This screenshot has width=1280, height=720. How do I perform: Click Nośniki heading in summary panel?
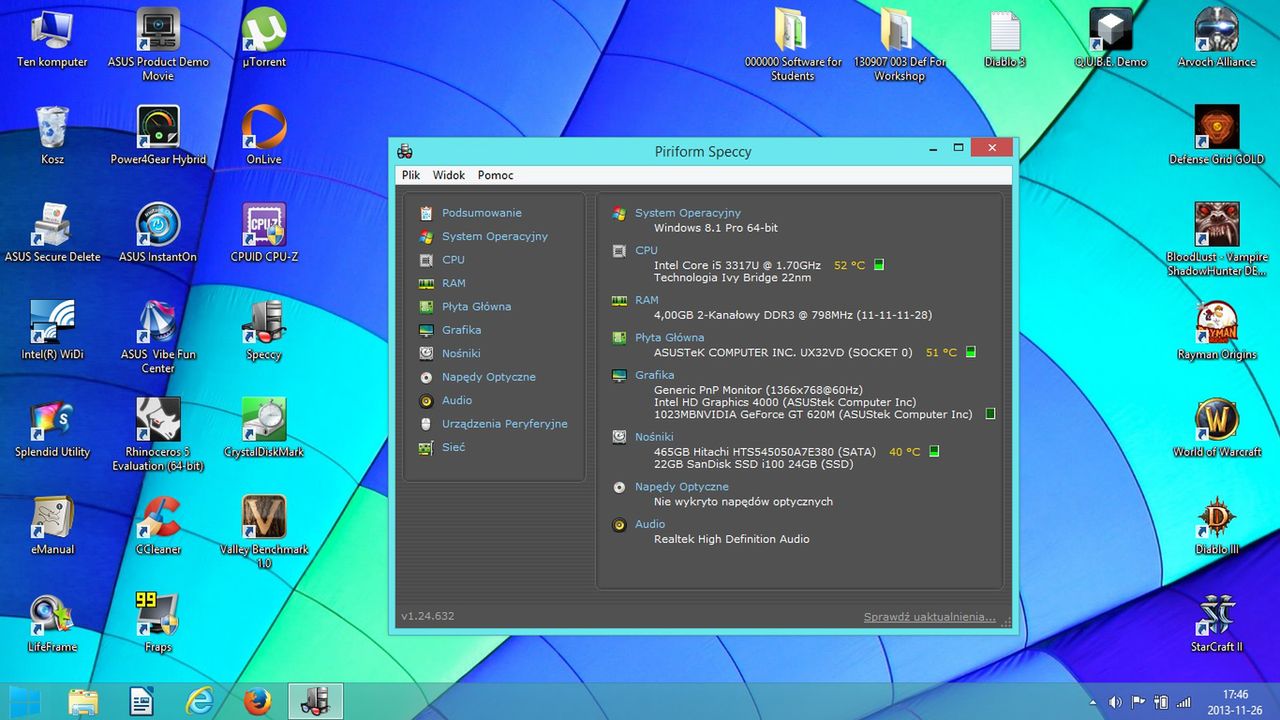654,437
